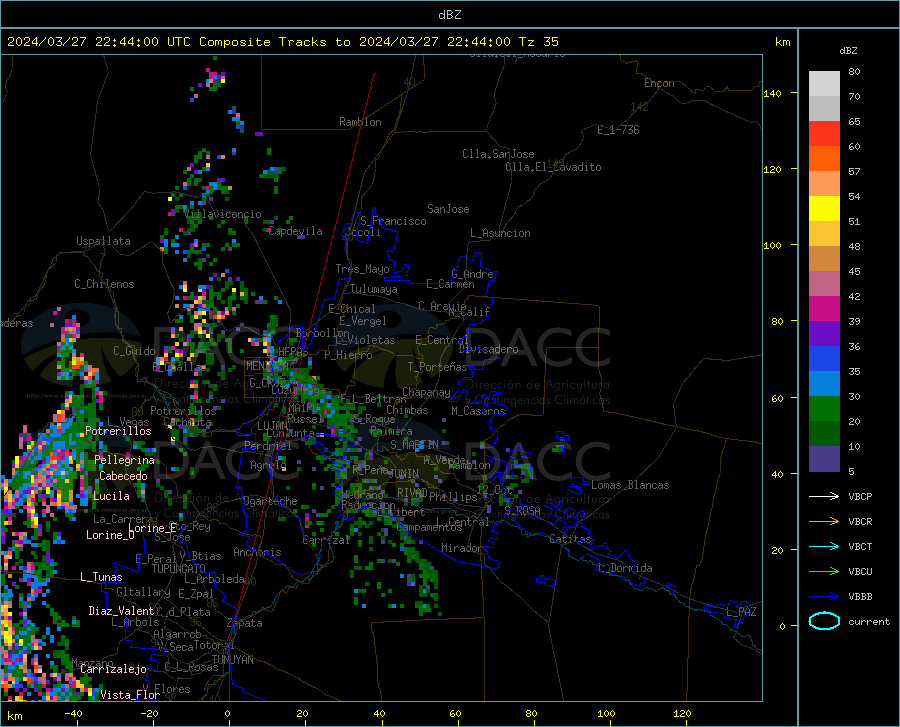Image resolution: width=900 pixels, height=727 pixels.
Task: Click the 'Mirador' label
Action: 462,548
